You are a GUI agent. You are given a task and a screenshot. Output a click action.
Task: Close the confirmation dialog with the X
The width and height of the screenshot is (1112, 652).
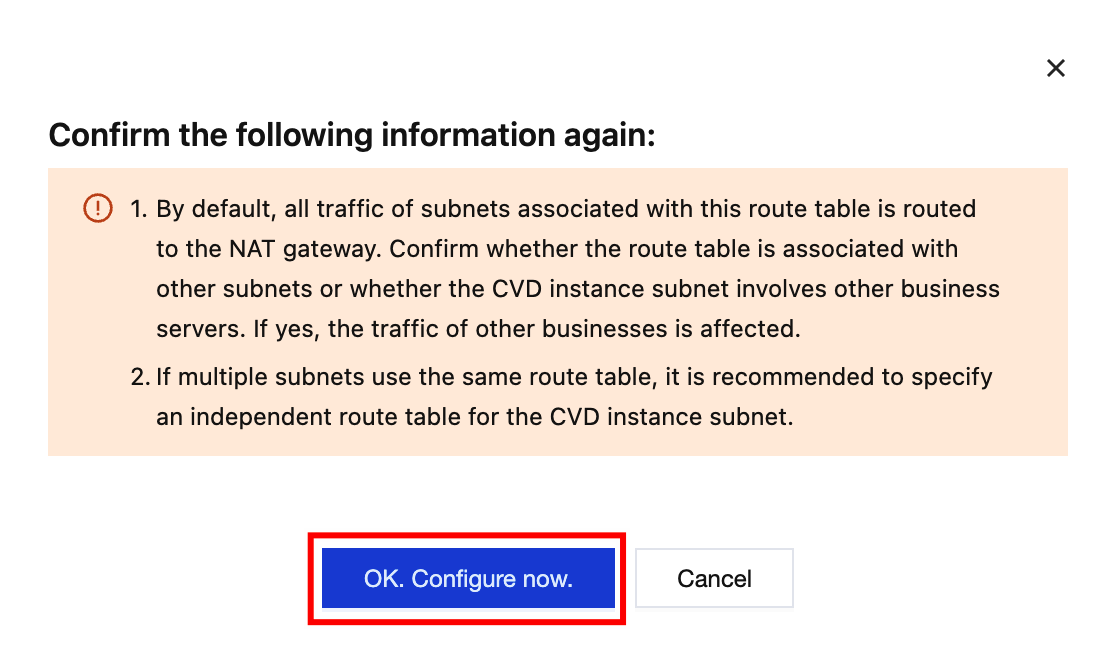(1055, 68)
